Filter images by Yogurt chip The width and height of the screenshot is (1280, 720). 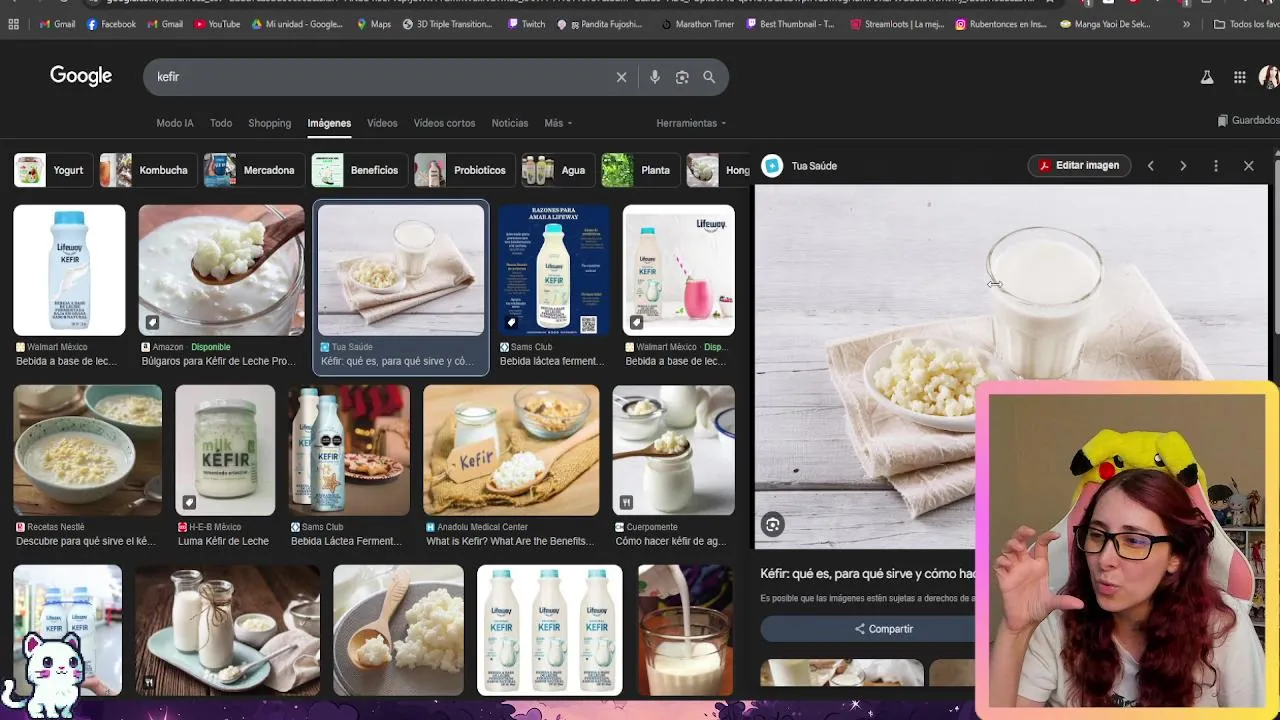point(53,170)
